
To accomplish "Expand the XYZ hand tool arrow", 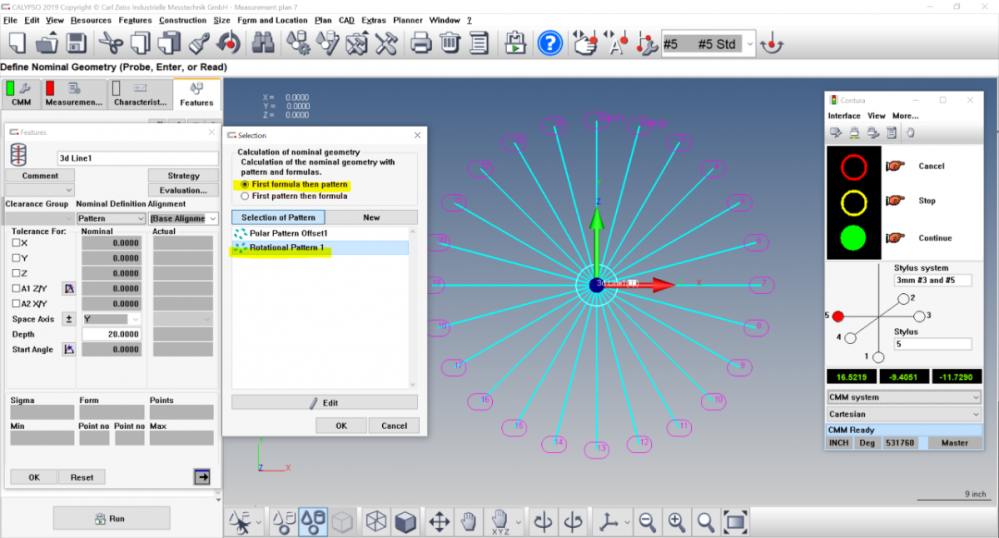I will click(x=517, y=522).
